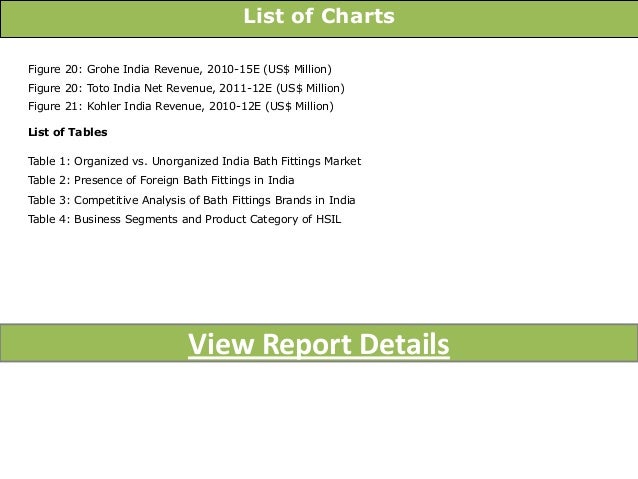The height and width of the screenshot is (479, 638).
Task: Select 'Table 2: Presence of Foreign Bath Fittings' entry
Action: pyautogui.click(x=161, y=180)
